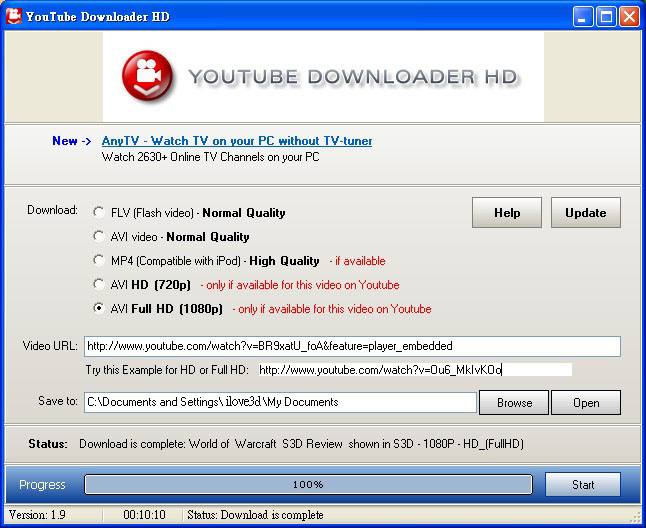Click 'Status: Download is complete' in status bar
The width and height of the screenshot is (646, 528).
coord(255,515)
